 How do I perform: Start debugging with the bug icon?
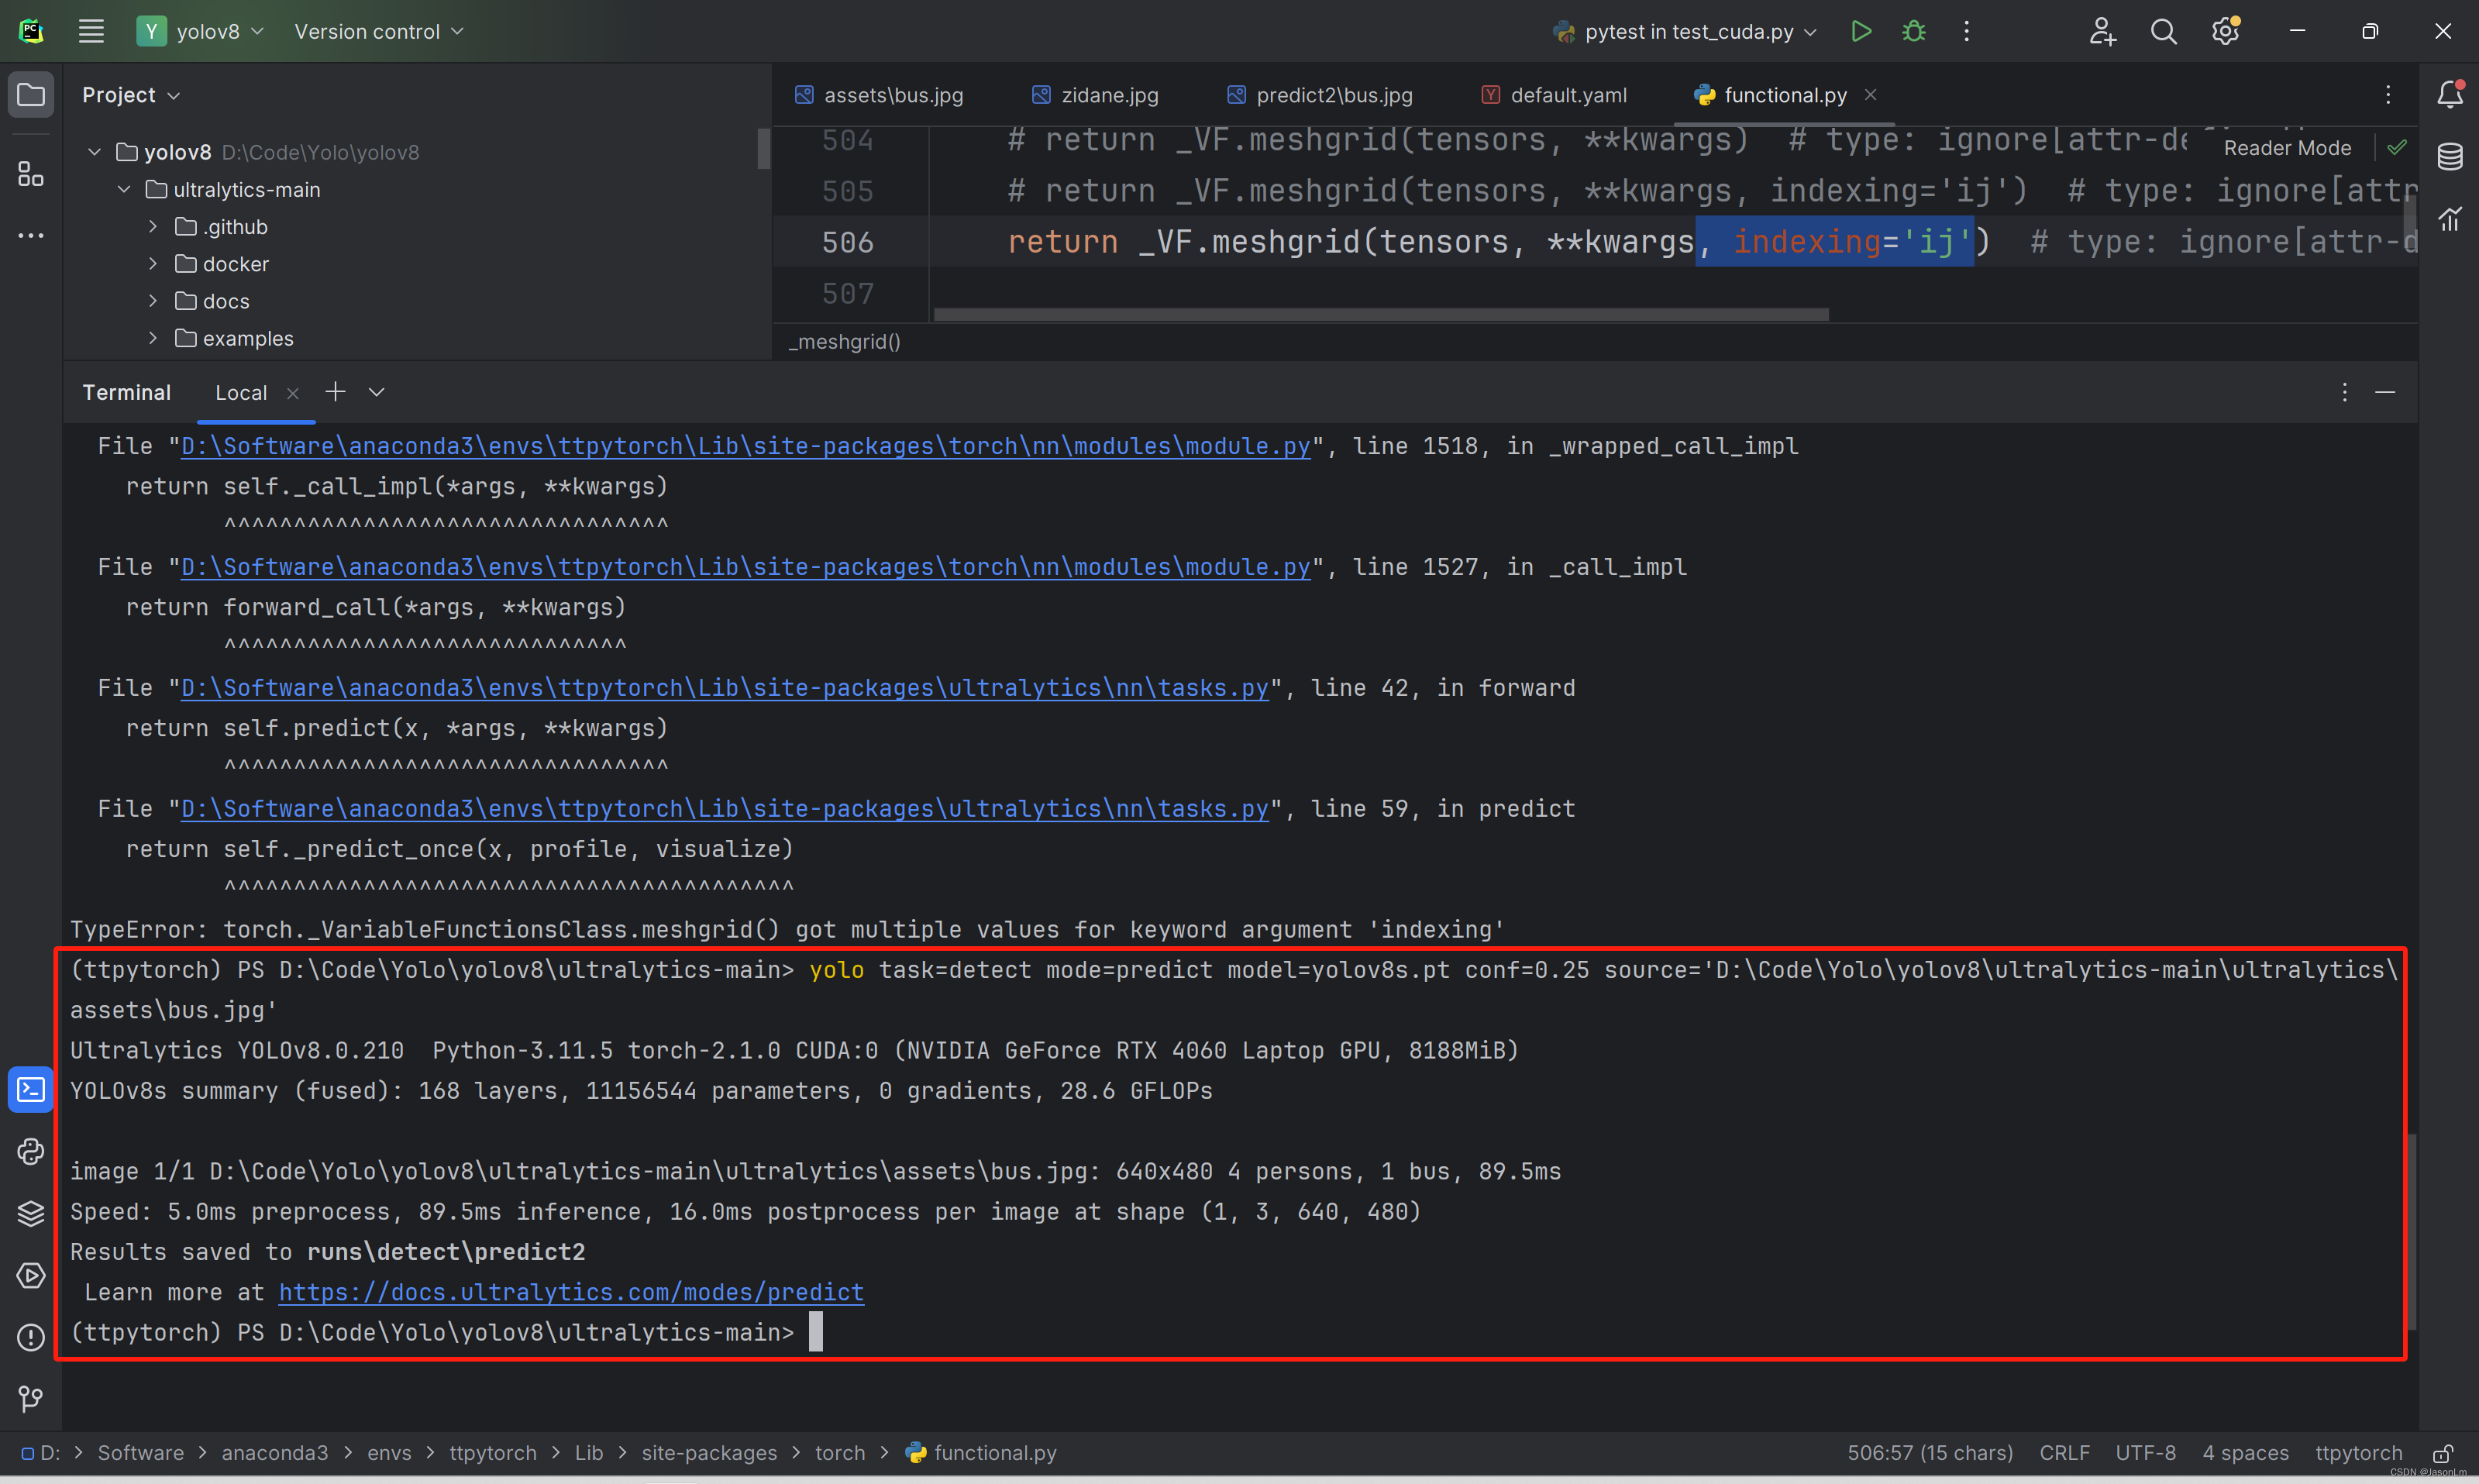(1913, 31)
